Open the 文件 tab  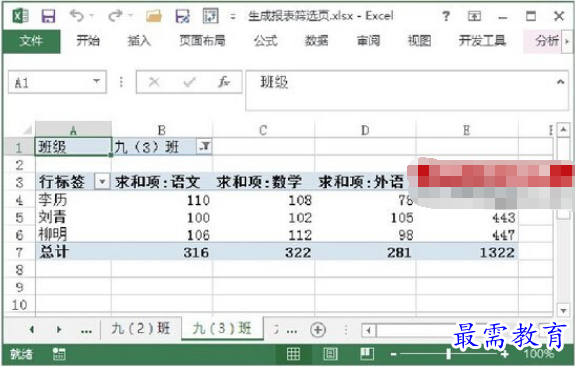click(x=31, y=41)
